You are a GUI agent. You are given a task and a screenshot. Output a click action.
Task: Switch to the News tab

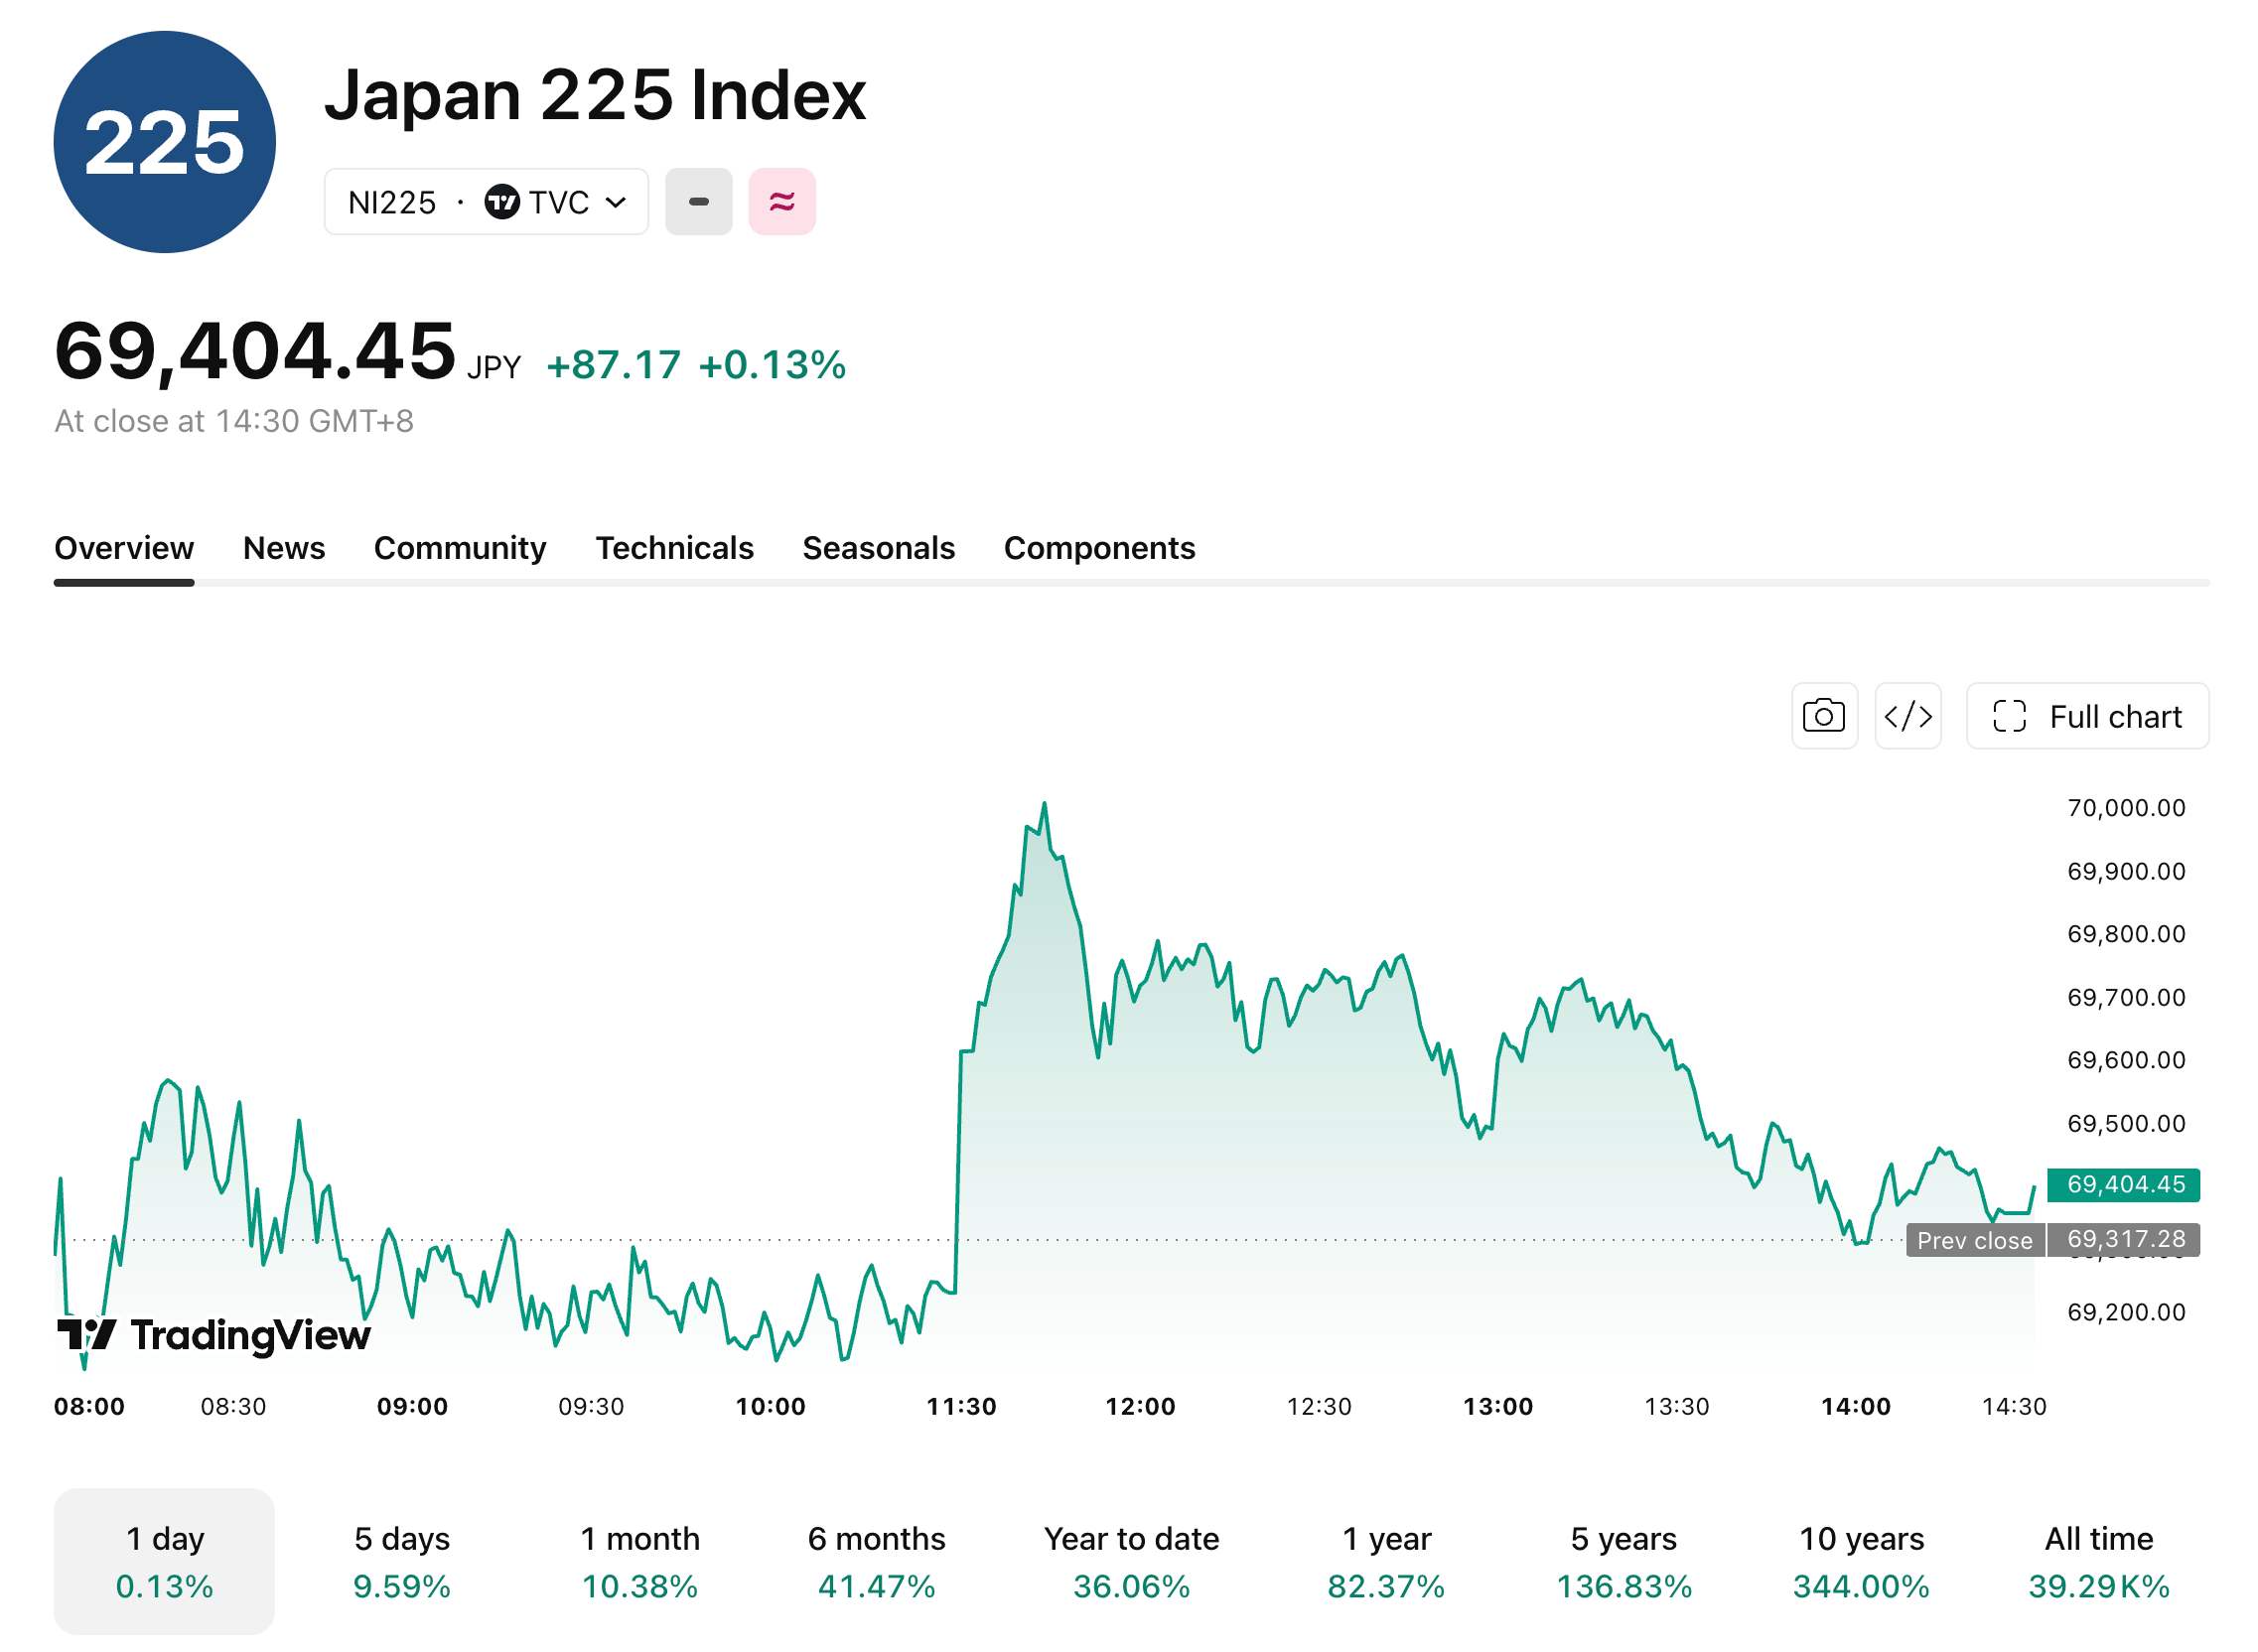point(284,548)
